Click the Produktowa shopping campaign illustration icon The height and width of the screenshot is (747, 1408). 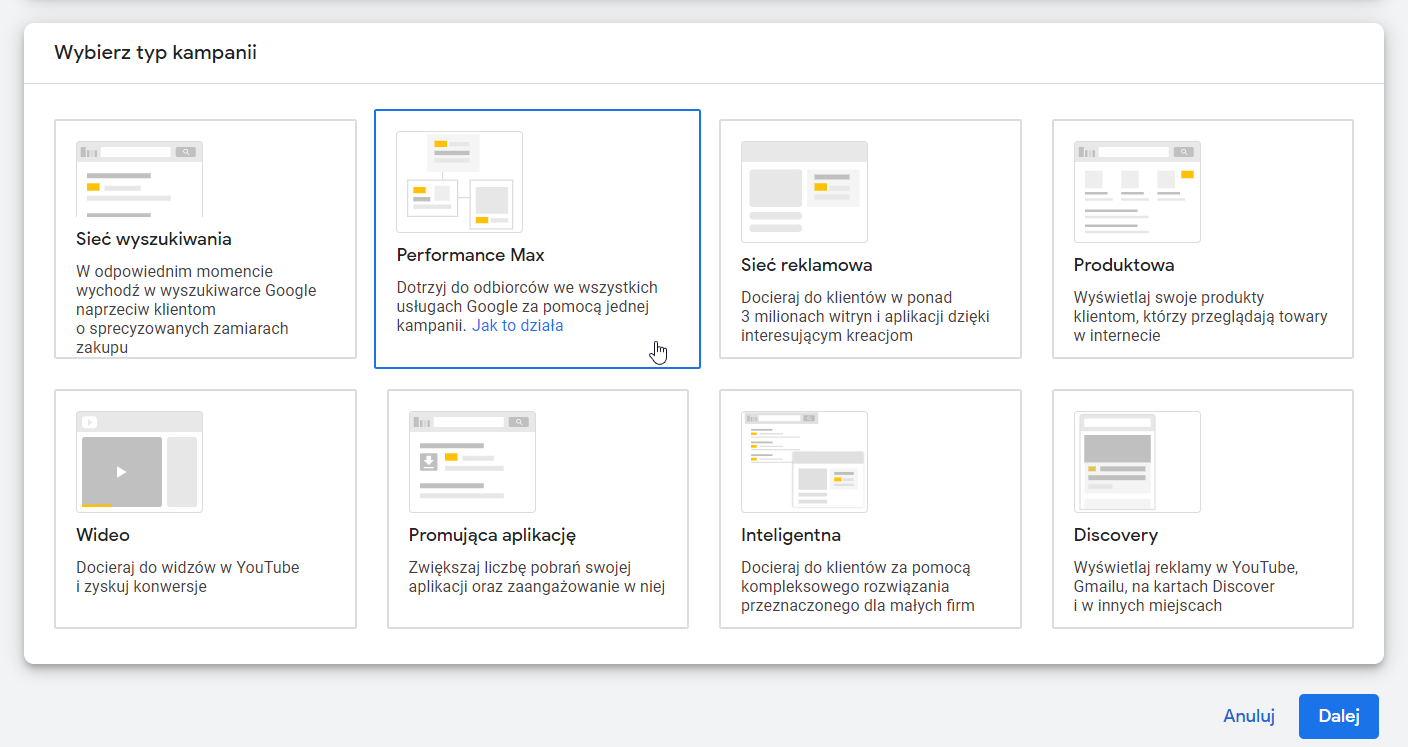[x=1137, y=192]
